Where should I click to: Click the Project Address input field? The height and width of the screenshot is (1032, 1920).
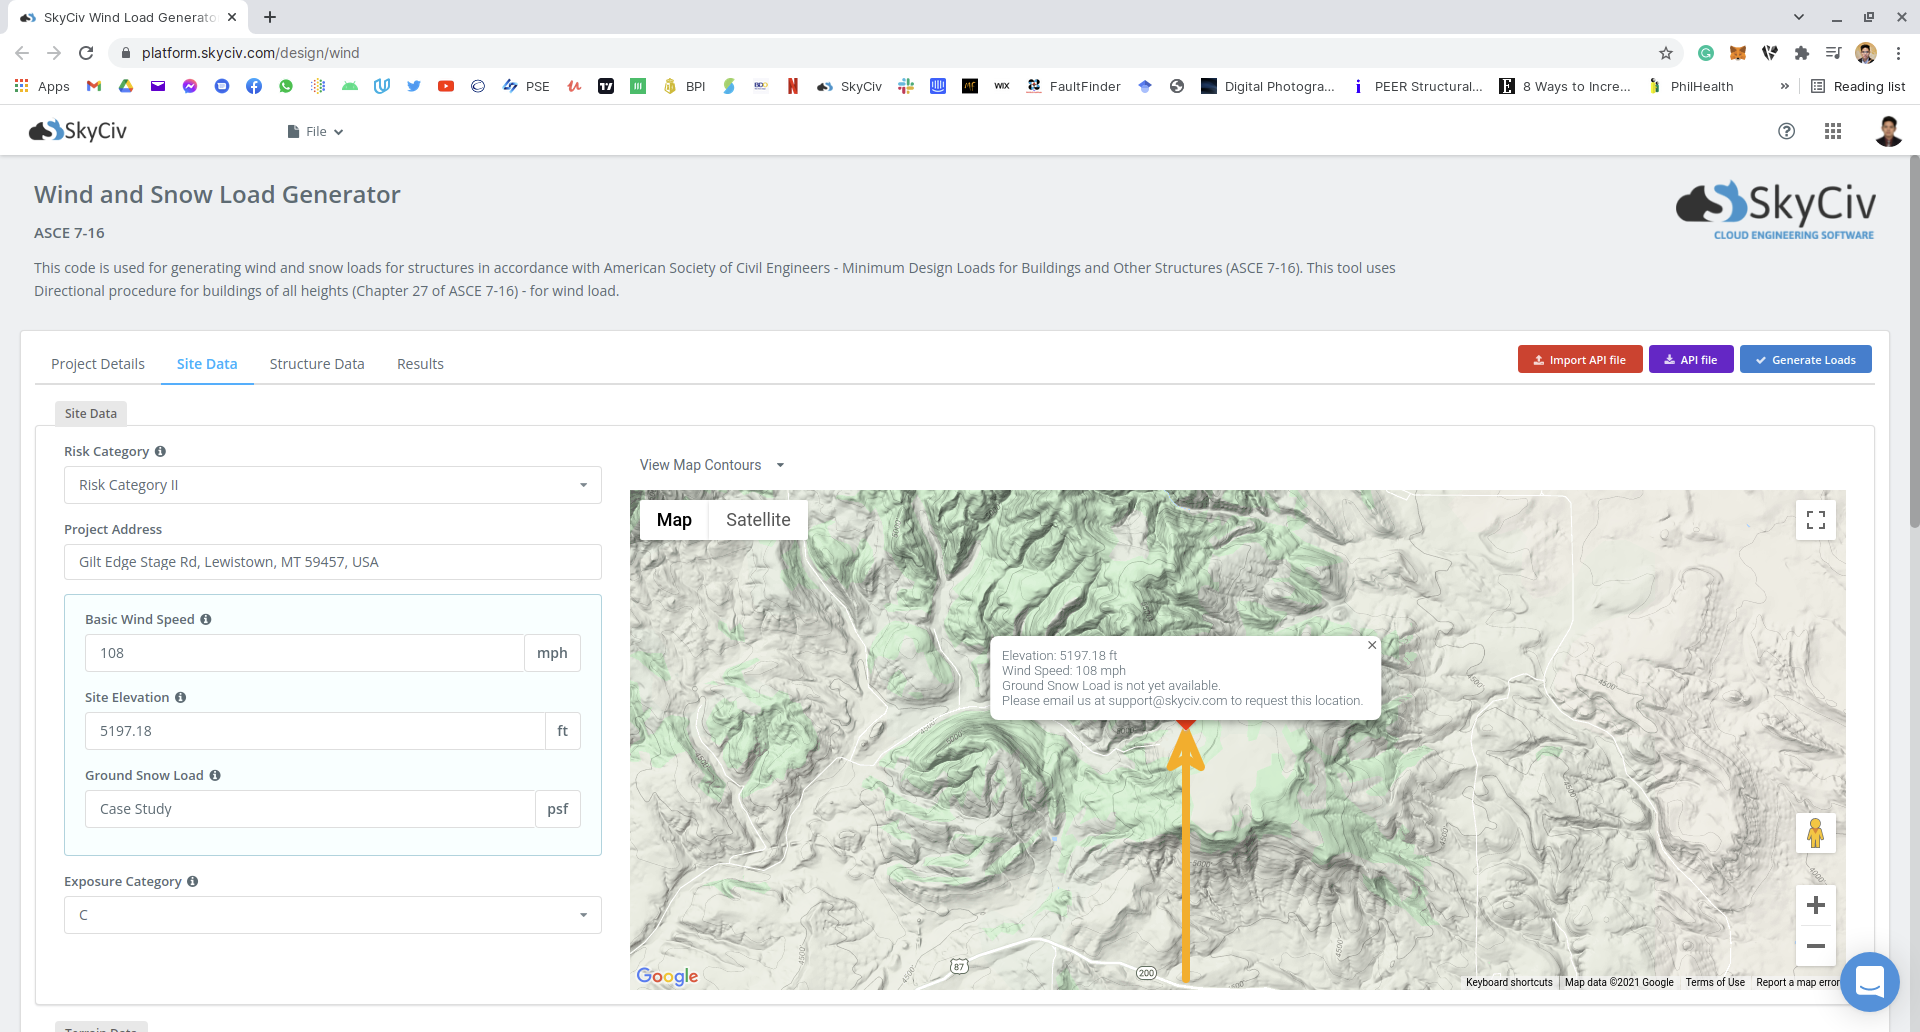332,562
